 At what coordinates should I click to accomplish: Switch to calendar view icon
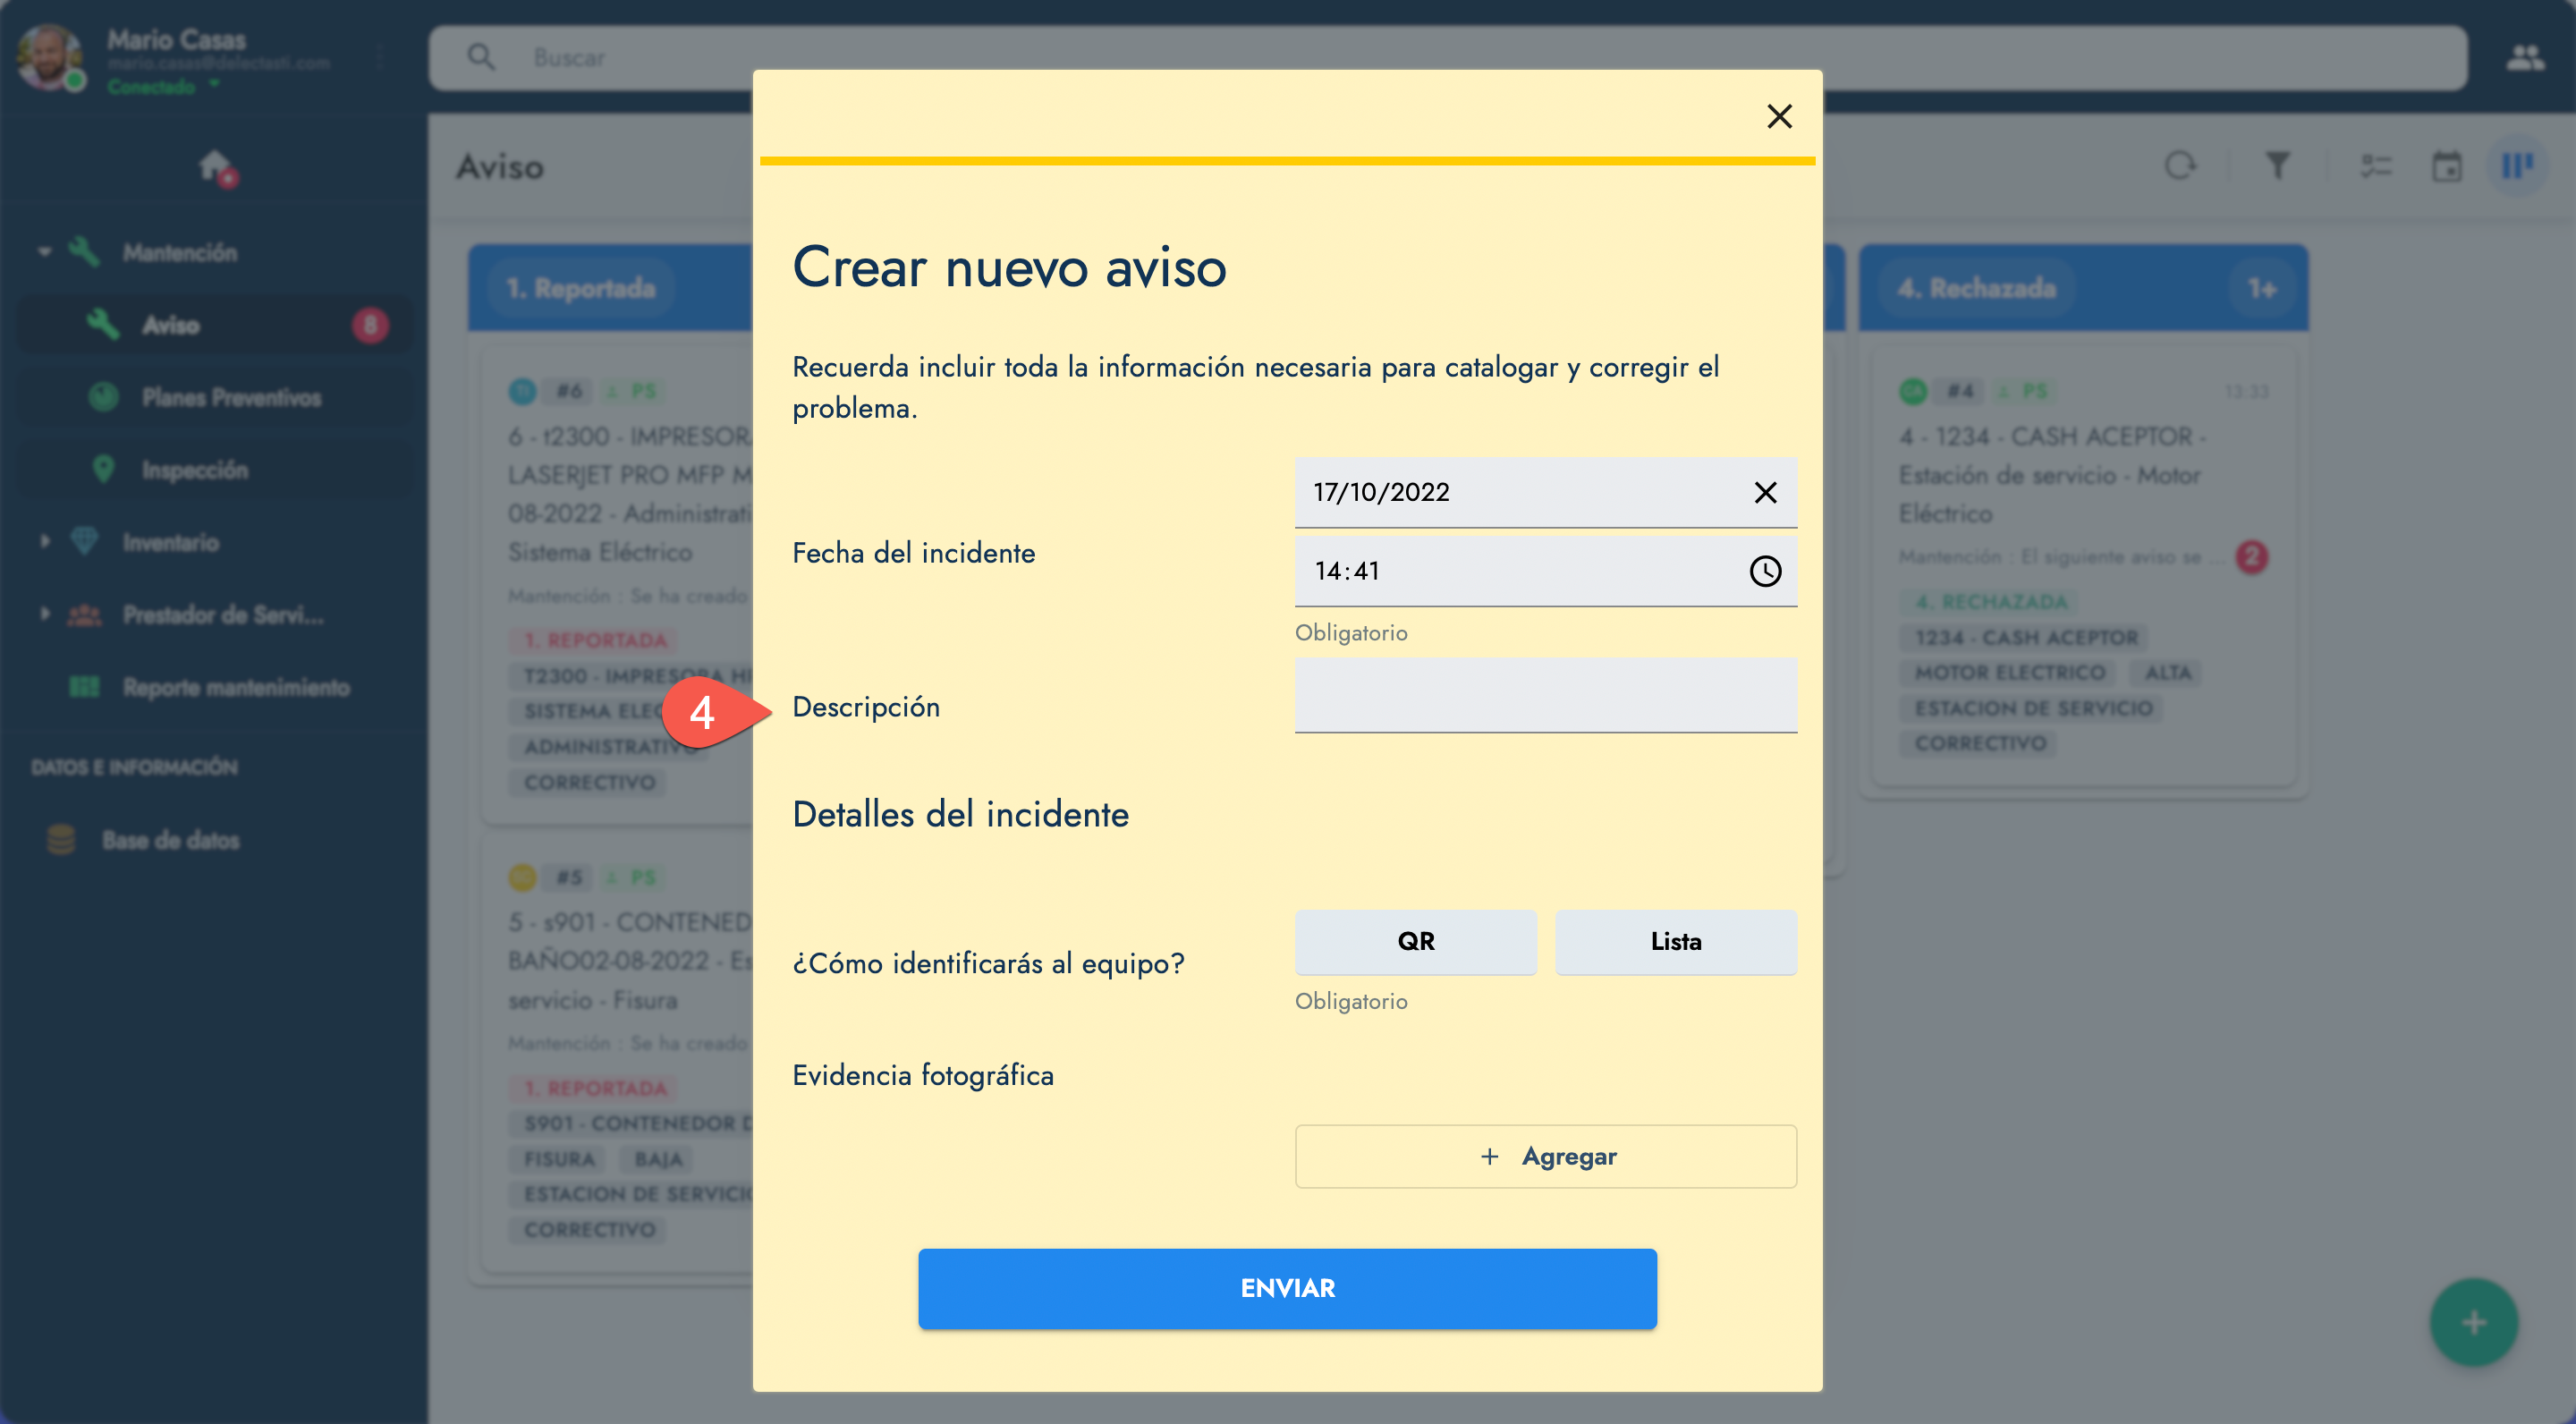[2446, 165]
